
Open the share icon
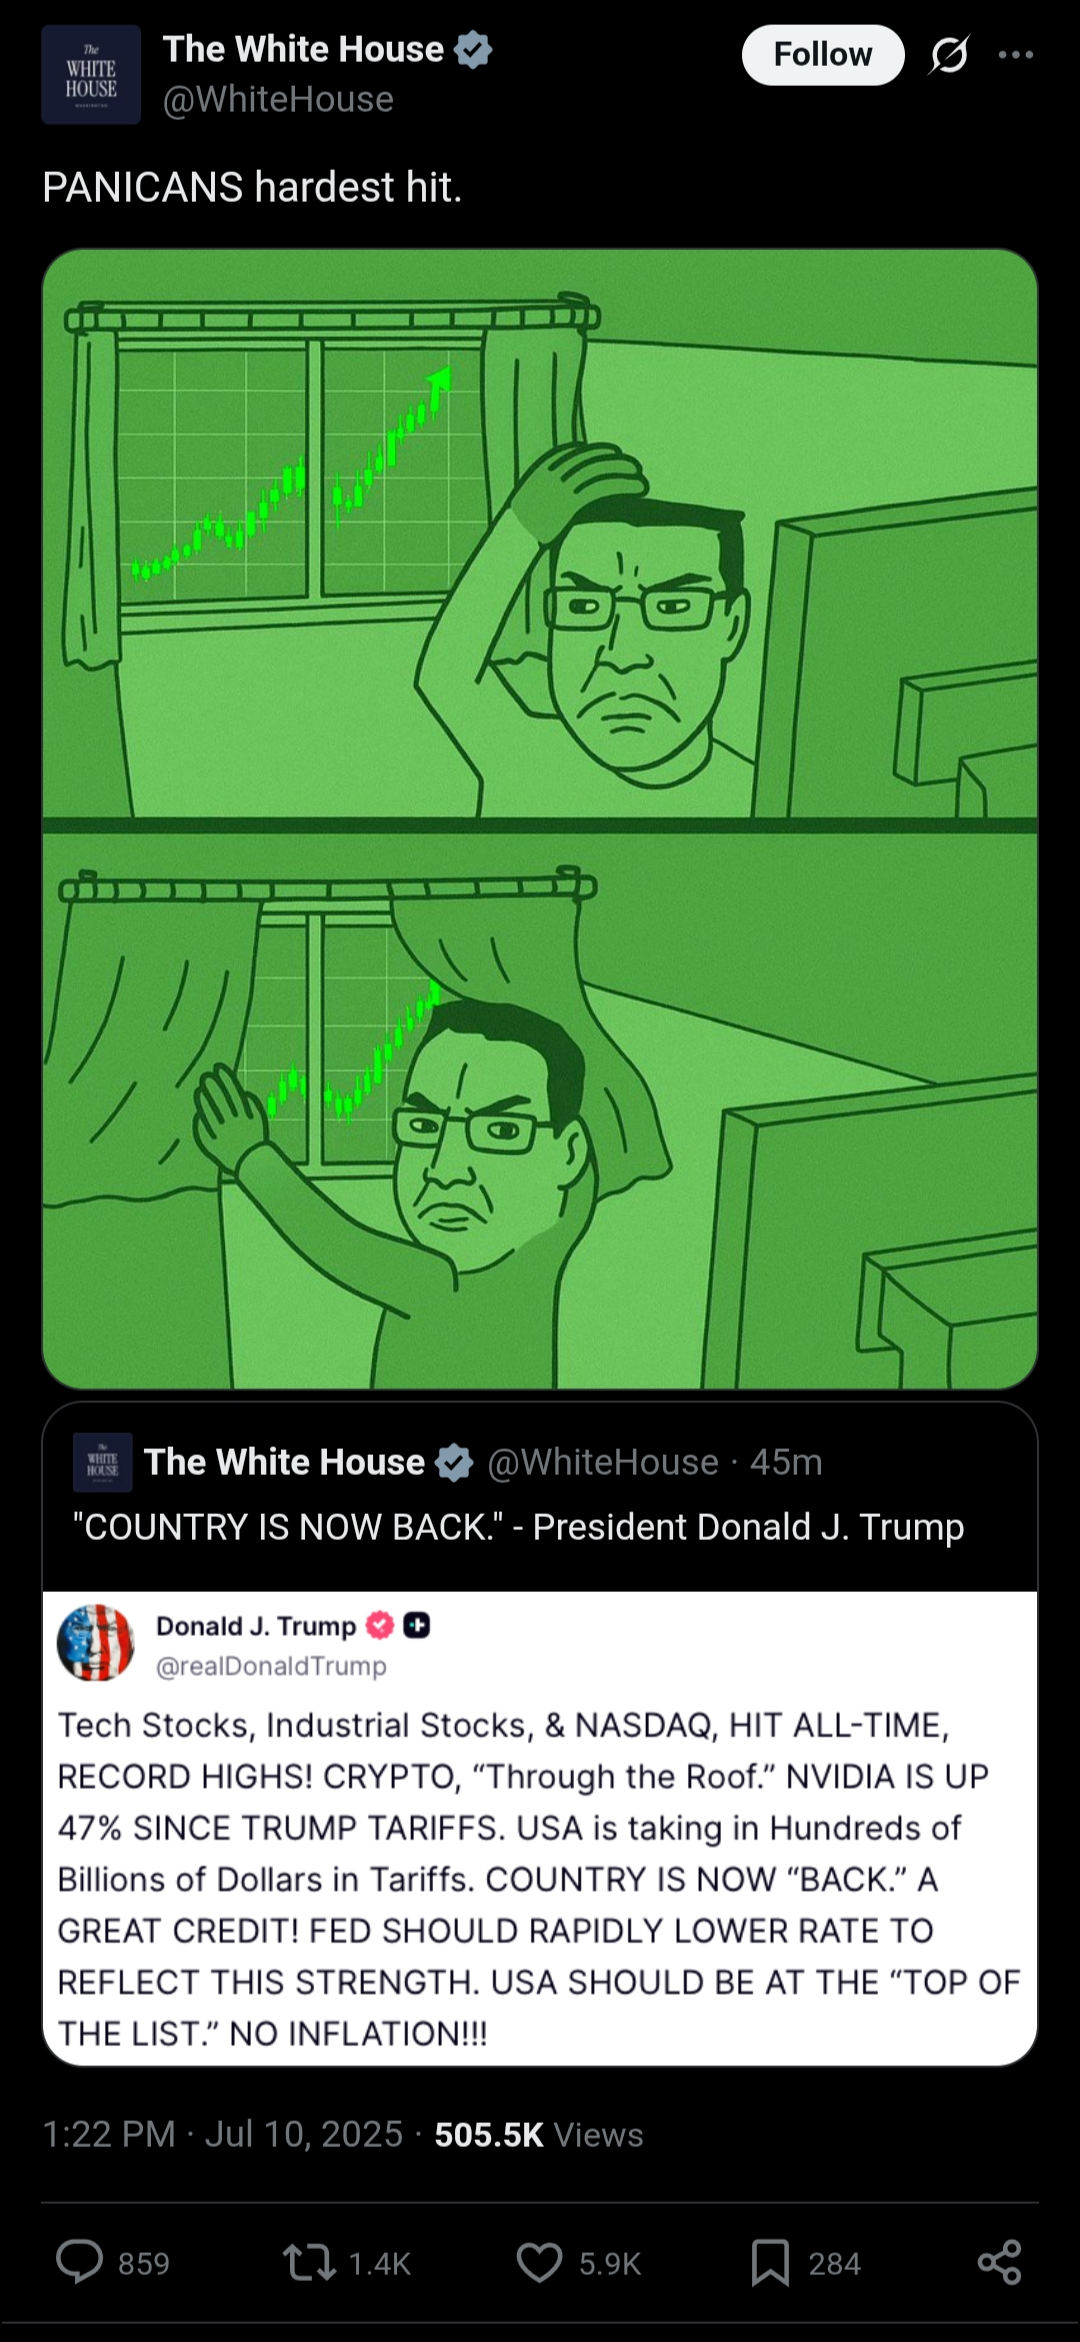(x=1000, y=2262)
